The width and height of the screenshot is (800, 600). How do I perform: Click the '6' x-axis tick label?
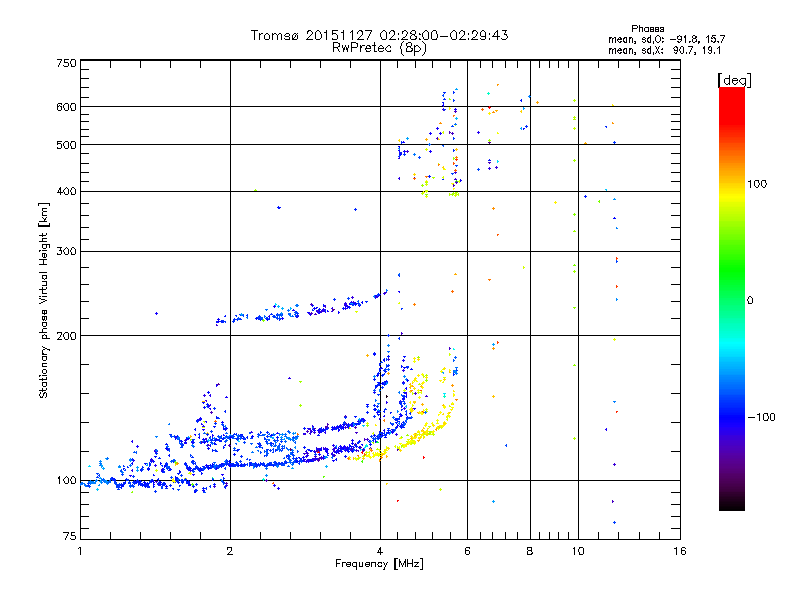click(467, 551)
